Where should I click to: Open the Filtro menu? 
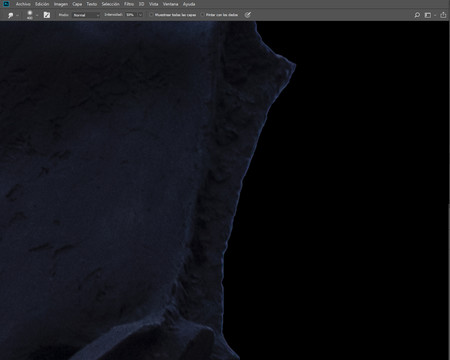[x=129, y=4]
